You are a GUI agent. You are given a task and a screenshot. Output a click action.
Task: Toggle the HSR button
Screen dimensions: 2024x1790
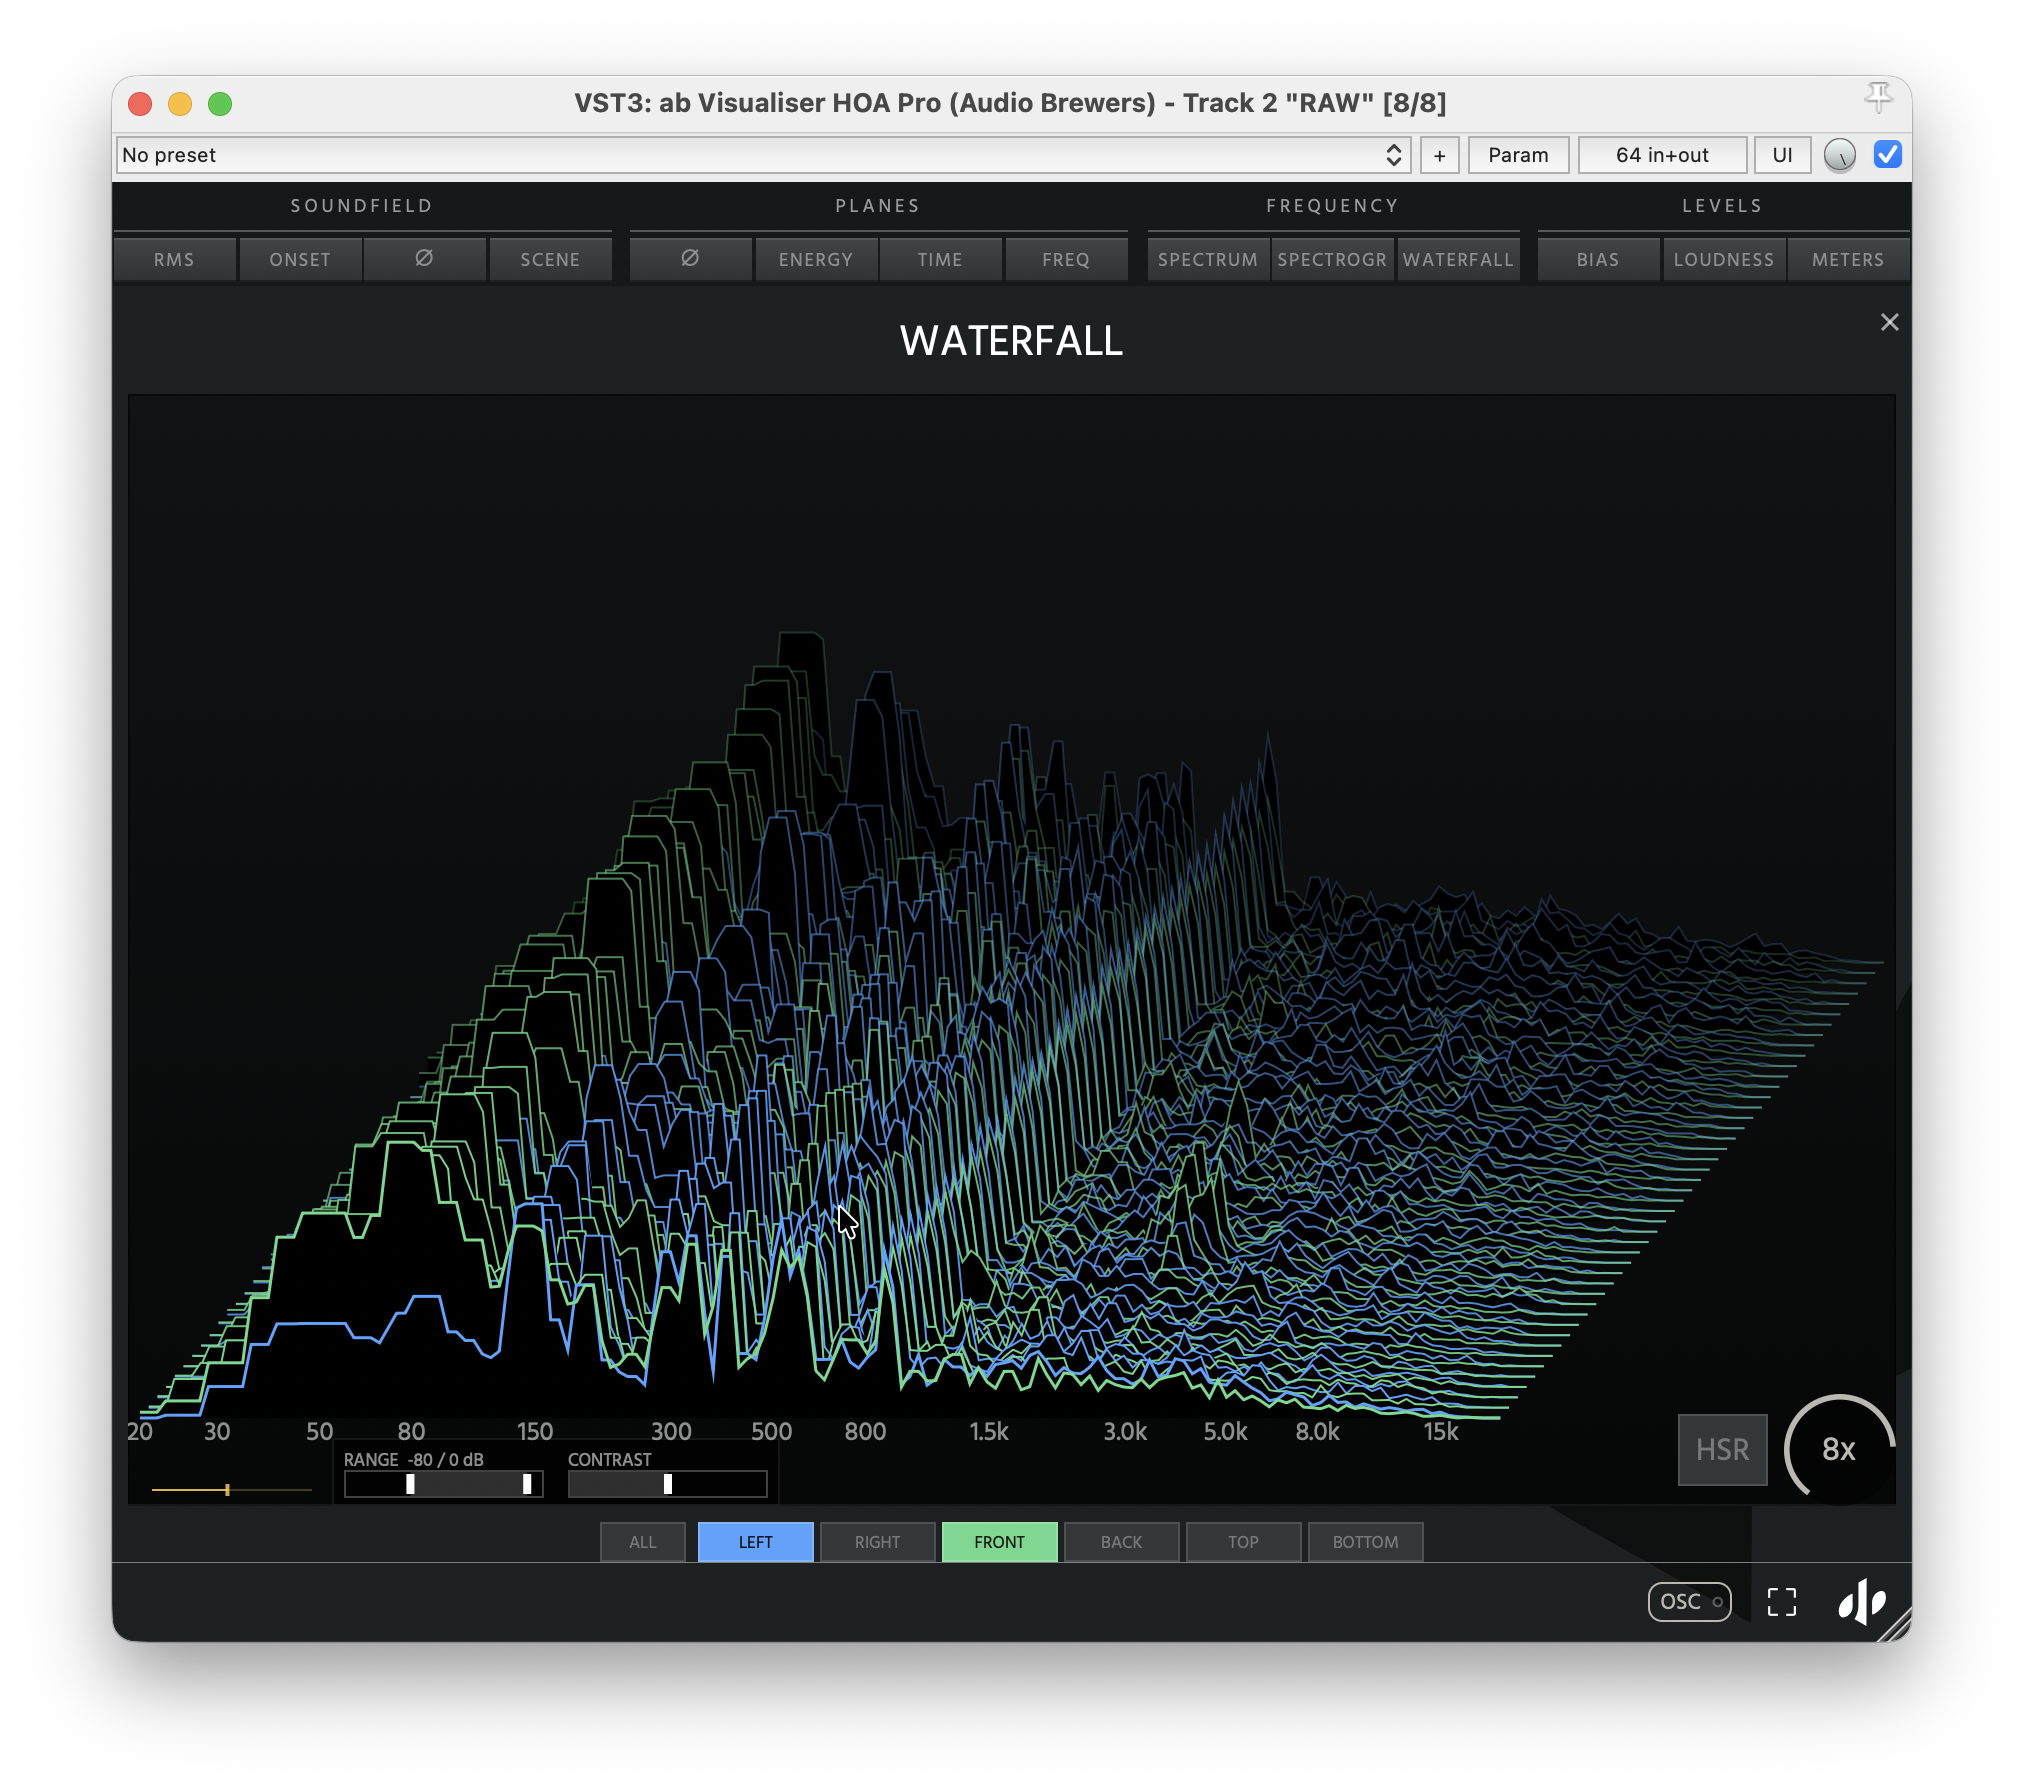point(1722,1450)
